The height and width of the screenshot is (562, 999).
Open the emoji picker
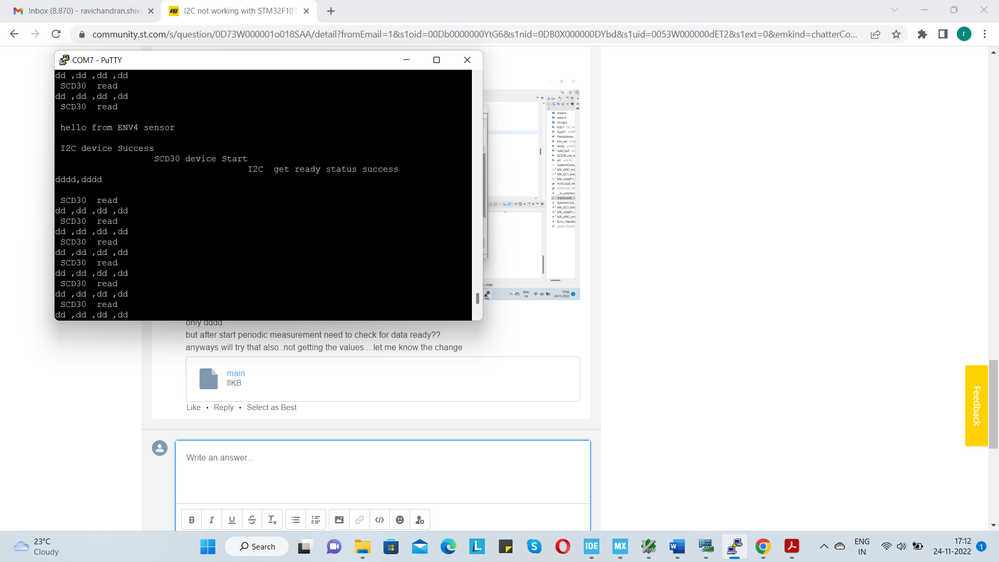click(400, 520)
